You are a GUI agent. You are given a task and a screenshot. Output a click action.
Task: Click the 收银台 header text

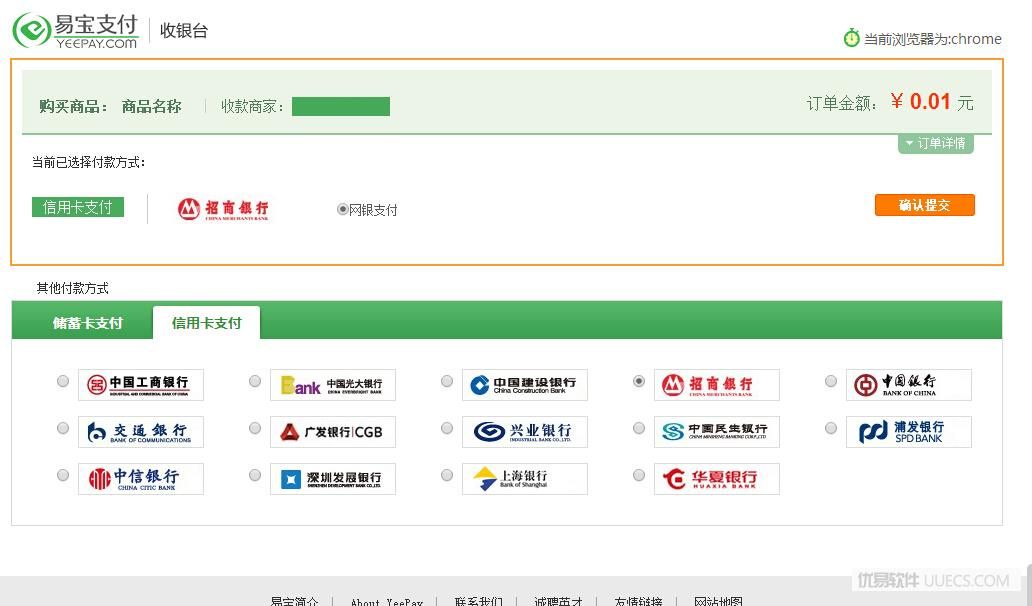[x=184, y=30]
